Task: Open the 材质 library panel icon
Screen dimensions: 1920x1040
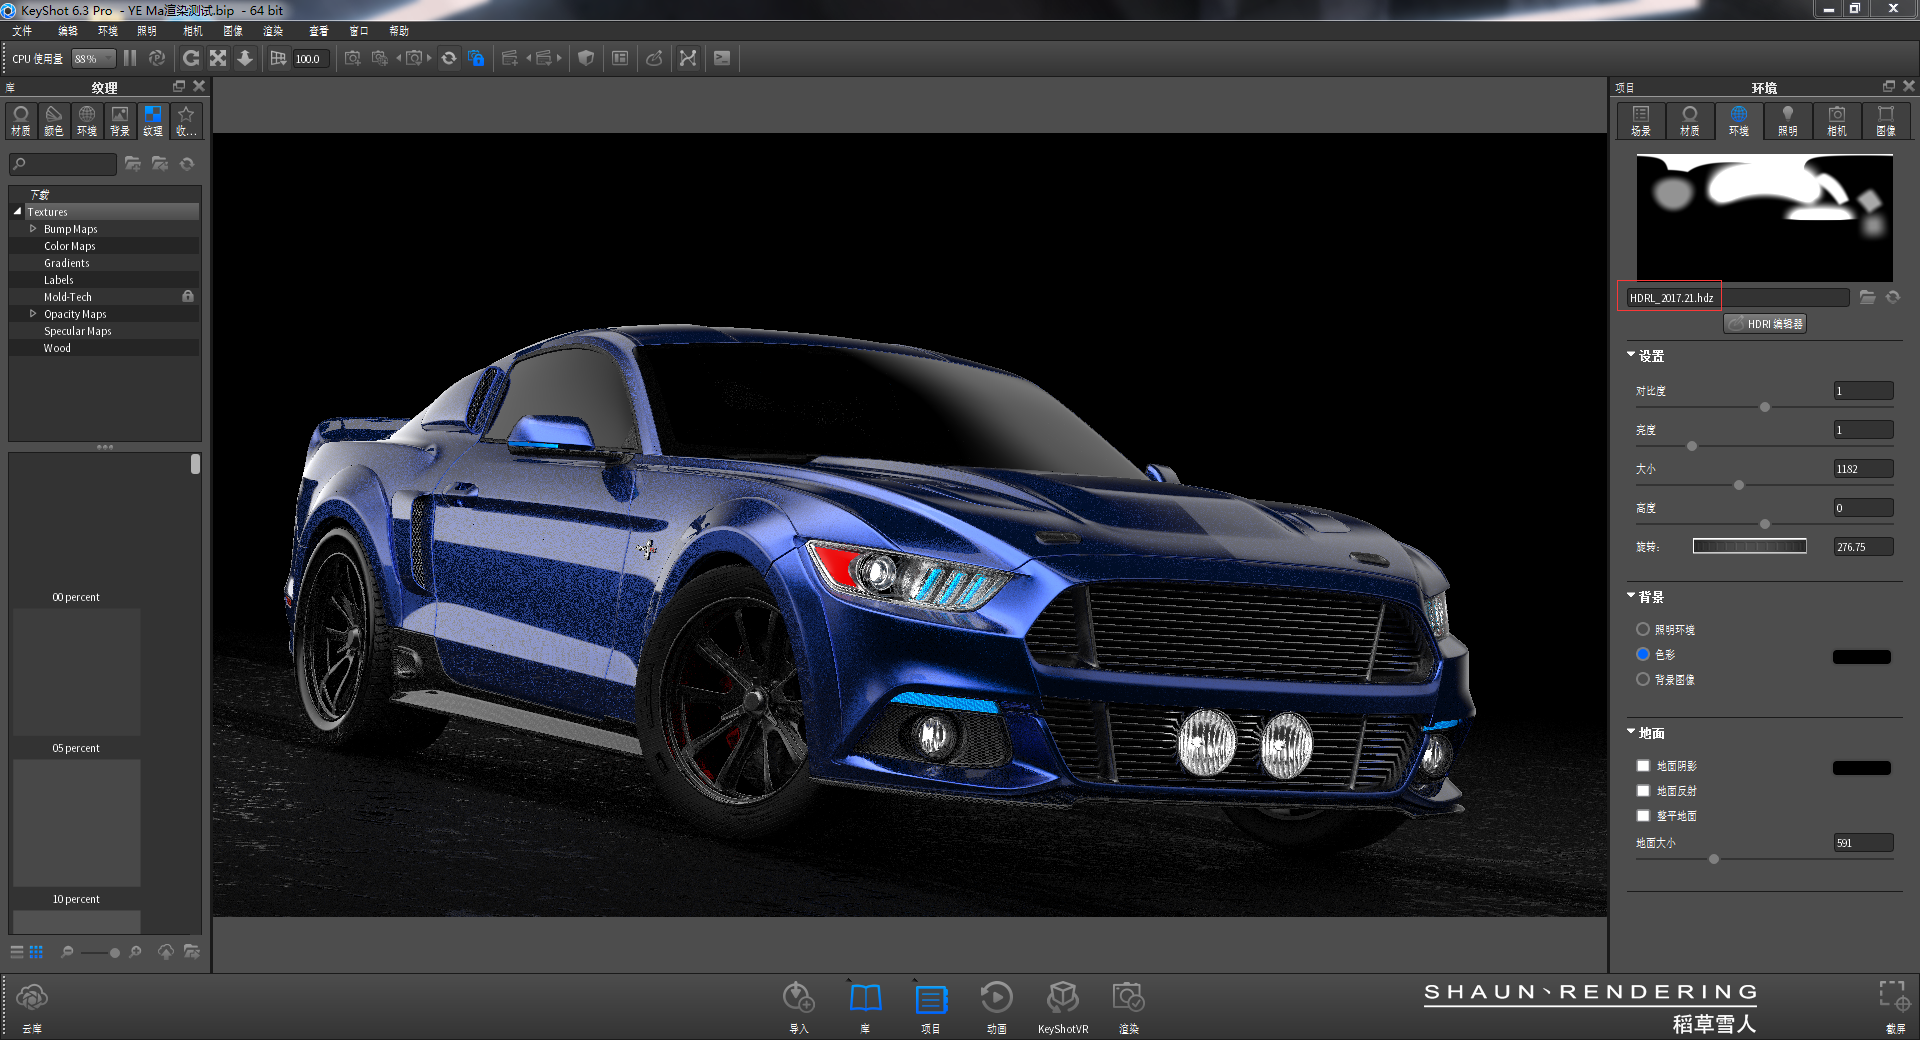Action: (x=20, y=121)
